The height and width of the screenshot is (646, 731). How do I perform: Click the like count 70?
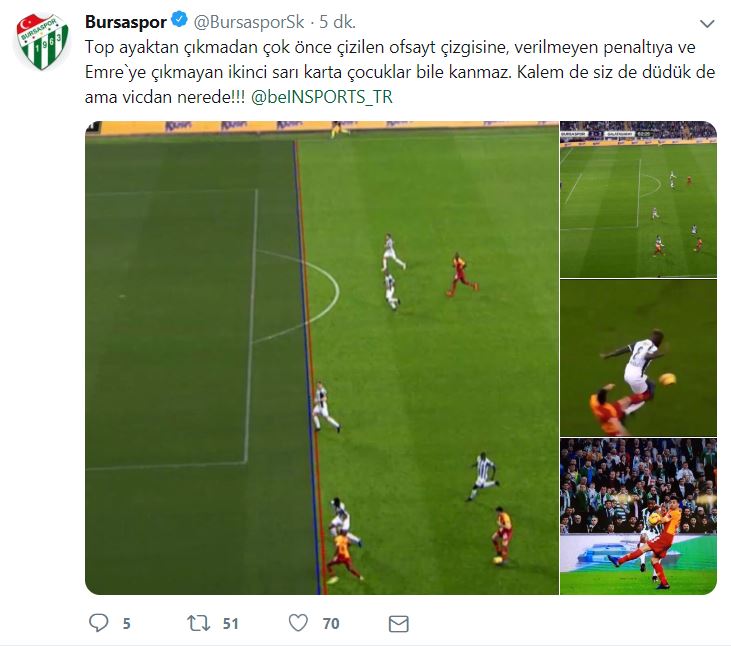coord(331,624)
